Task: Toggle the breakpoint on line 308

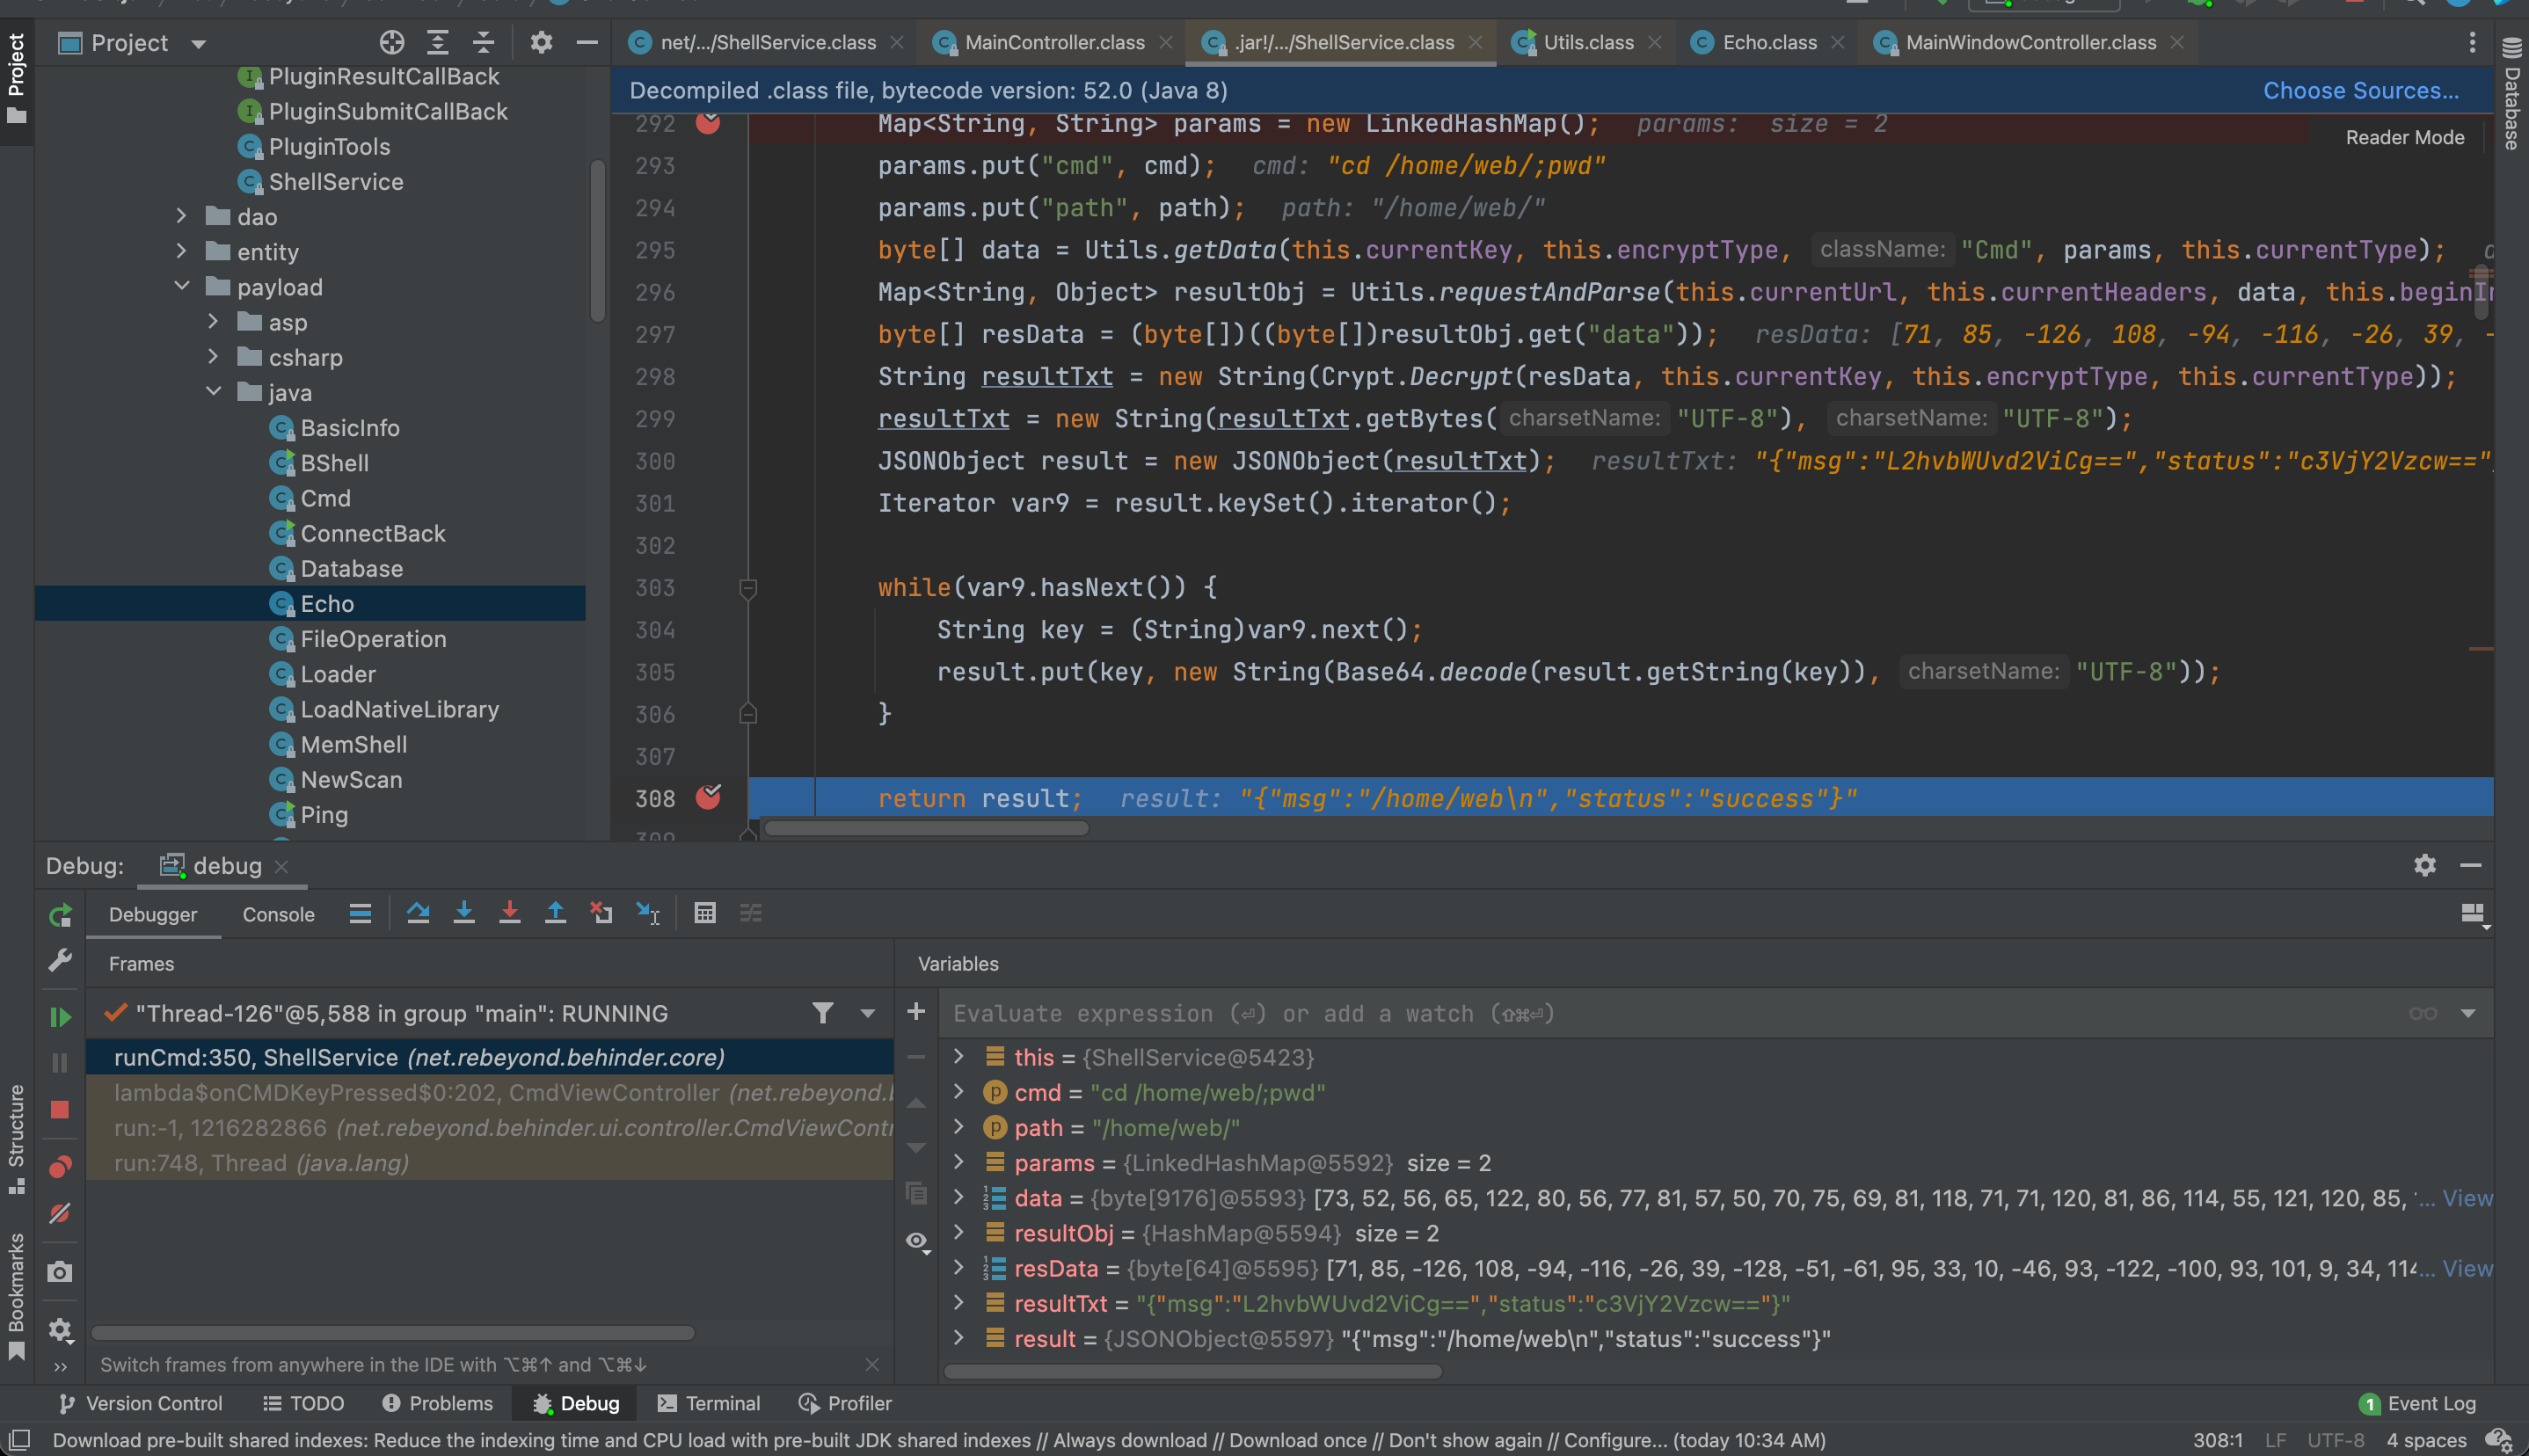Action: [708, 797]
